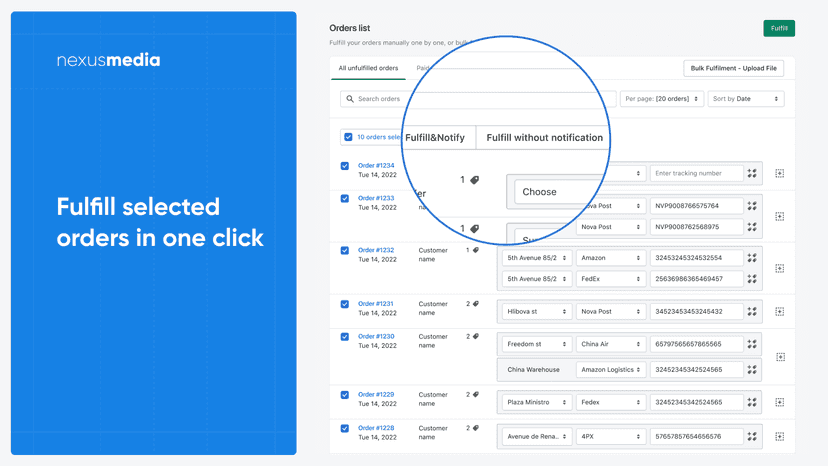Viewport: 828px width, 466px height.
Task: Toggle the '10 orders selected' select-all checkbox
Action: [x=348, y=137]
